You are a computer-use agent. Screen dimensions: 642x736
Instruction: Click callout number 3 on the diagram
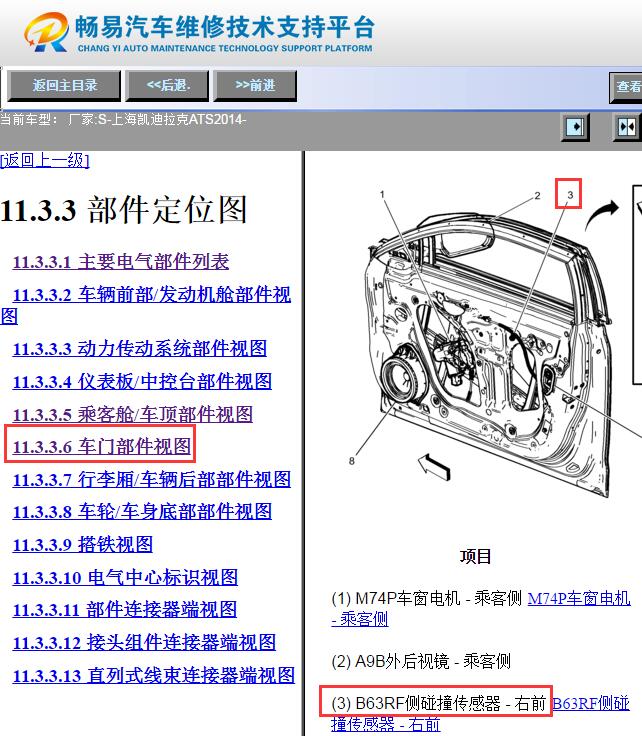570,194
